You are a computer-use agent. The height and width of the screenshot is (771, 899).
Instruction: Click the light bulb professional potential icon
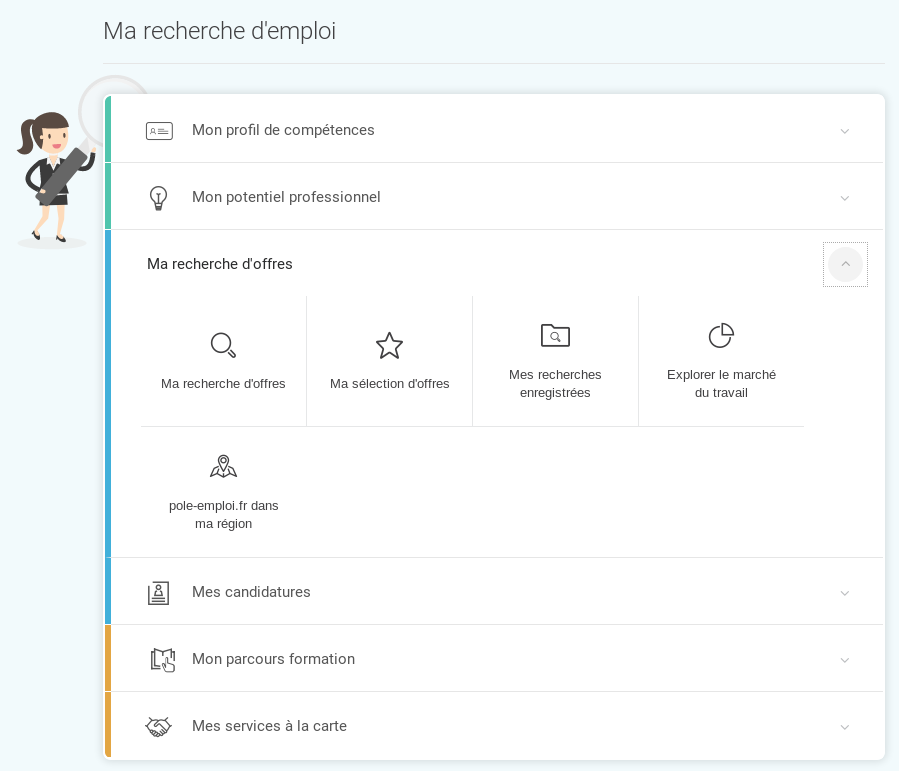[x=158, y=198]
